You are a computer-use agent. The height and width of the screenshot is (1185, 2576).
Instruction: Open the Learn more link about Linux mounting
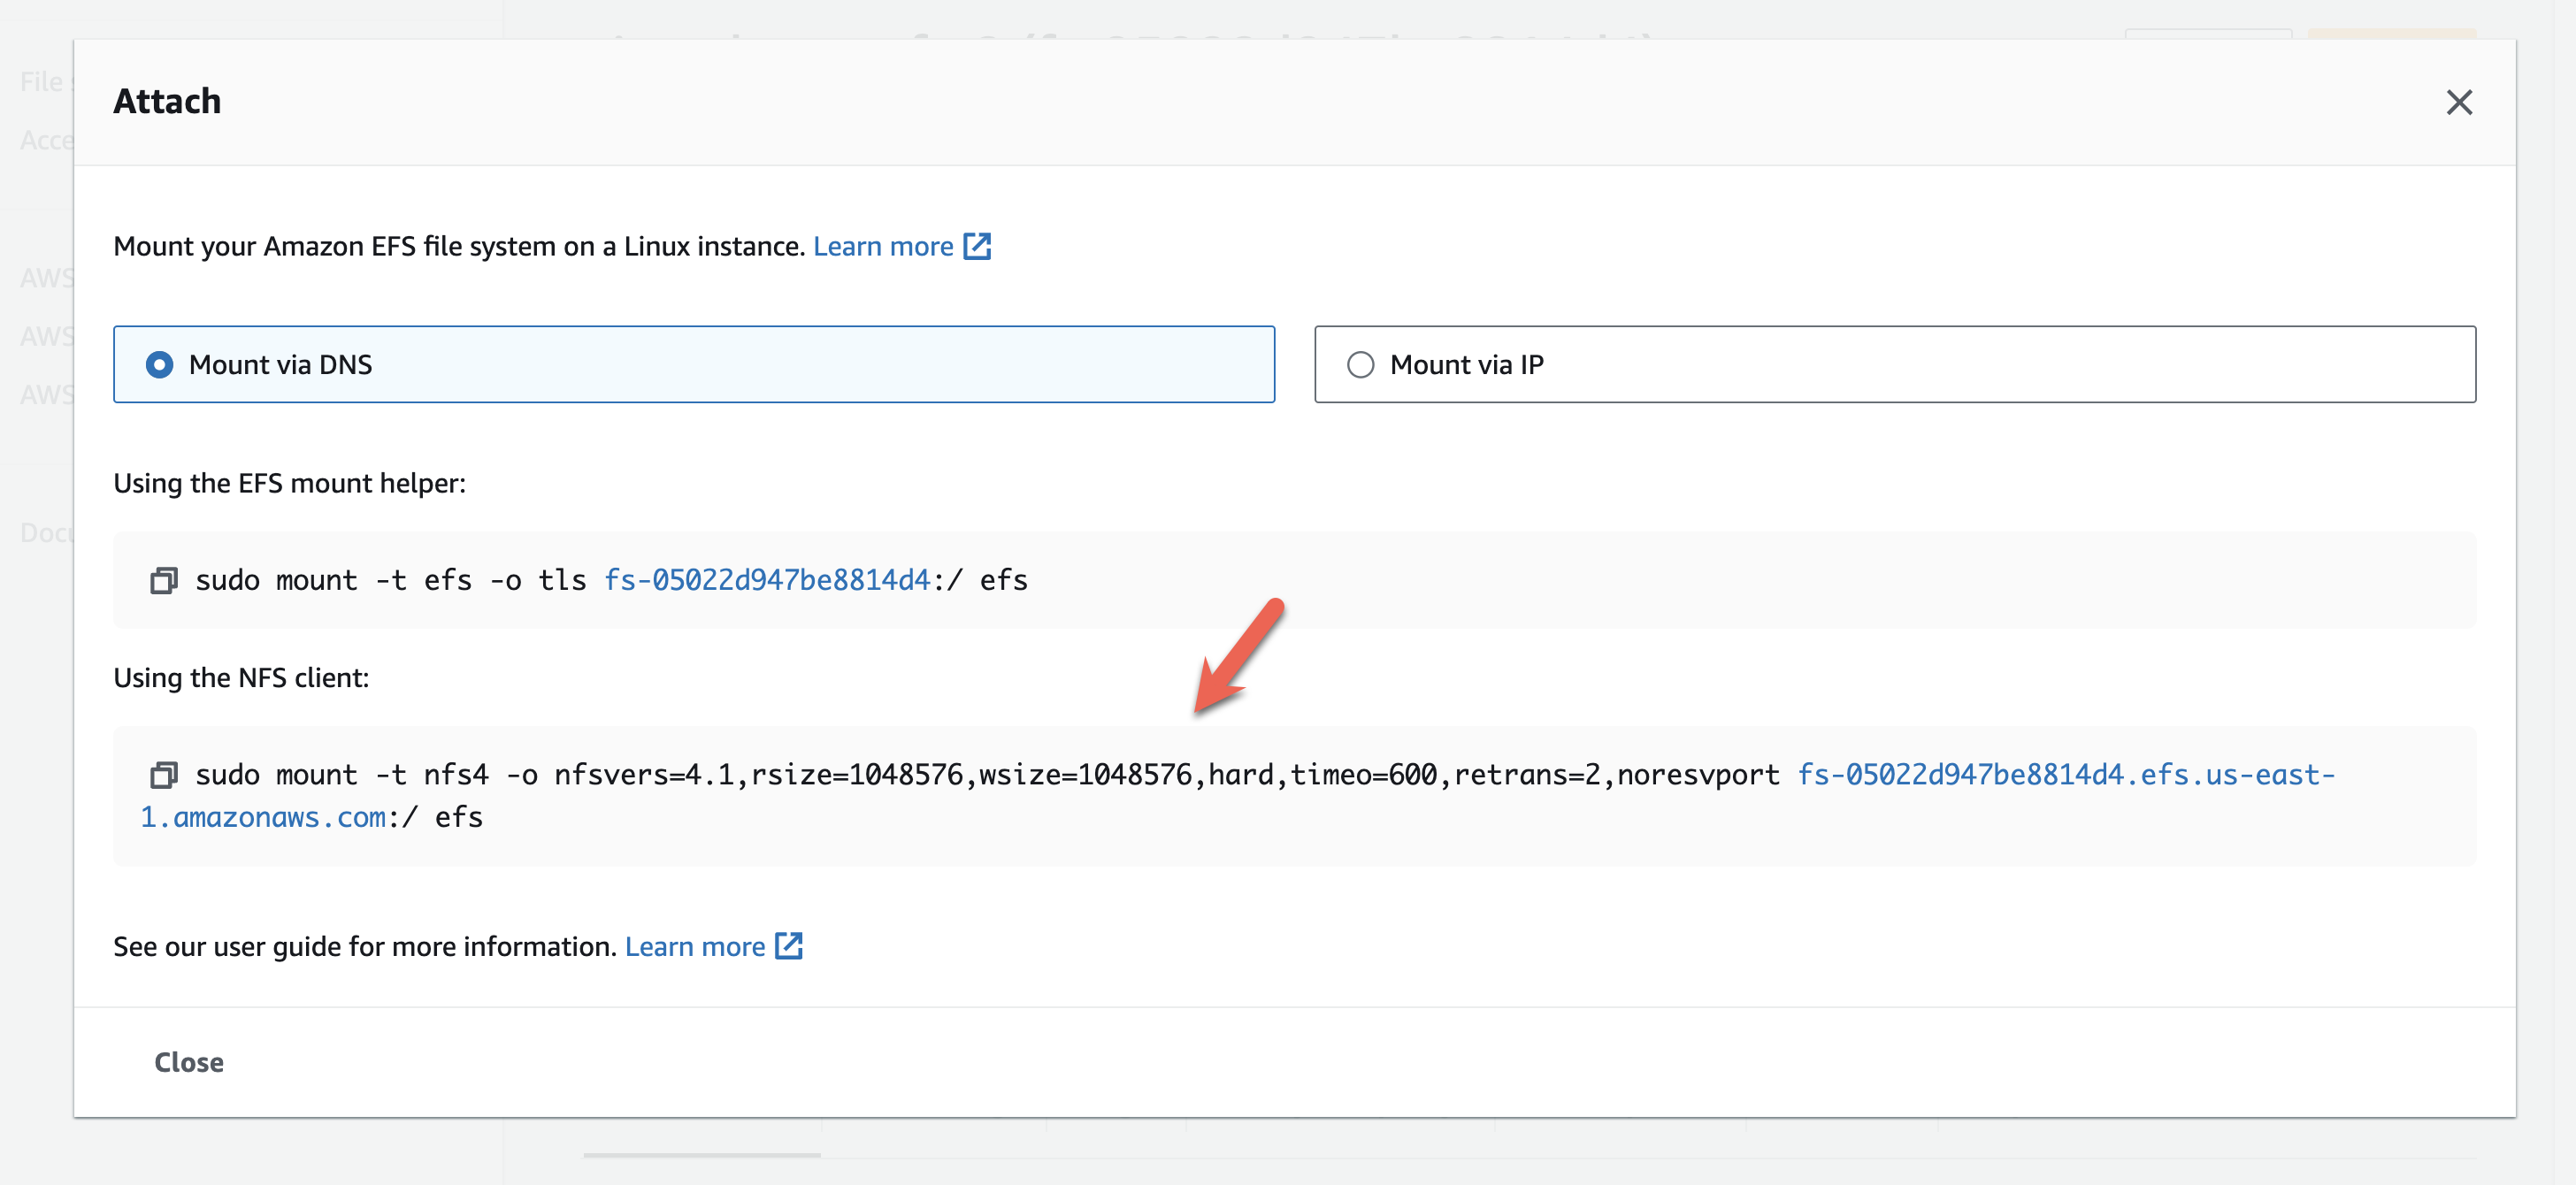882,246
